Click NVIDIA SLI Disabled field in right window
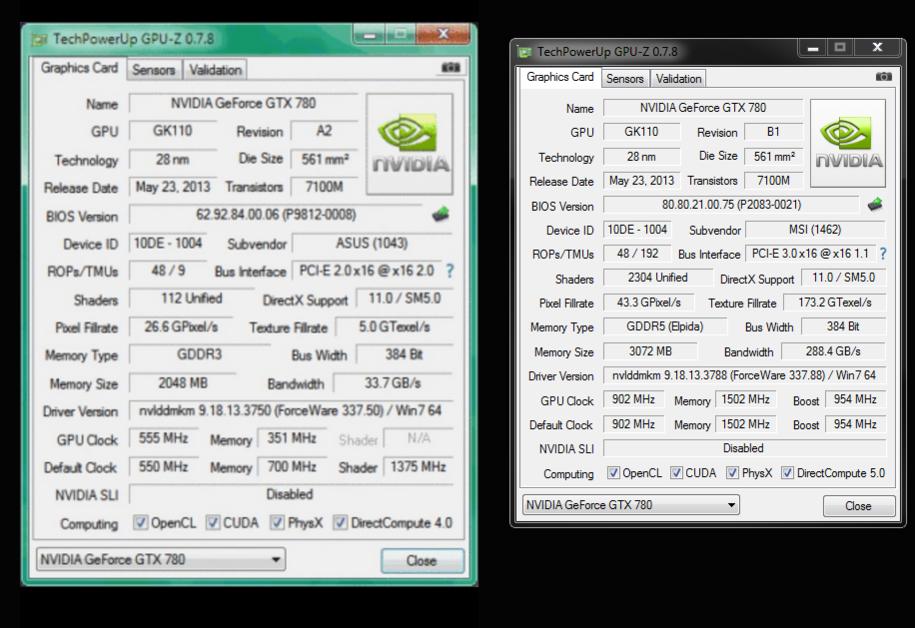 (x=744, y=448)
